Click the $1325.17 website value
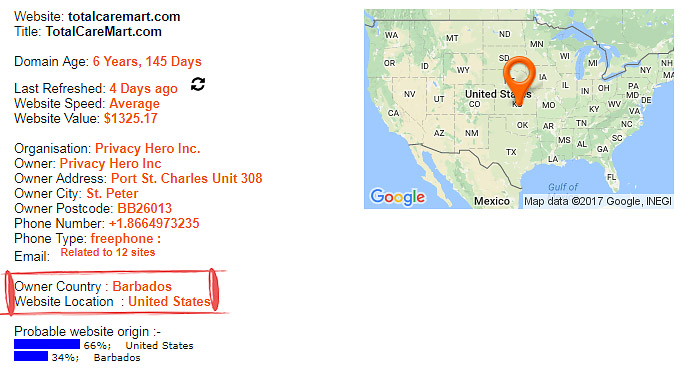688x373 pixels. [131, 118]
